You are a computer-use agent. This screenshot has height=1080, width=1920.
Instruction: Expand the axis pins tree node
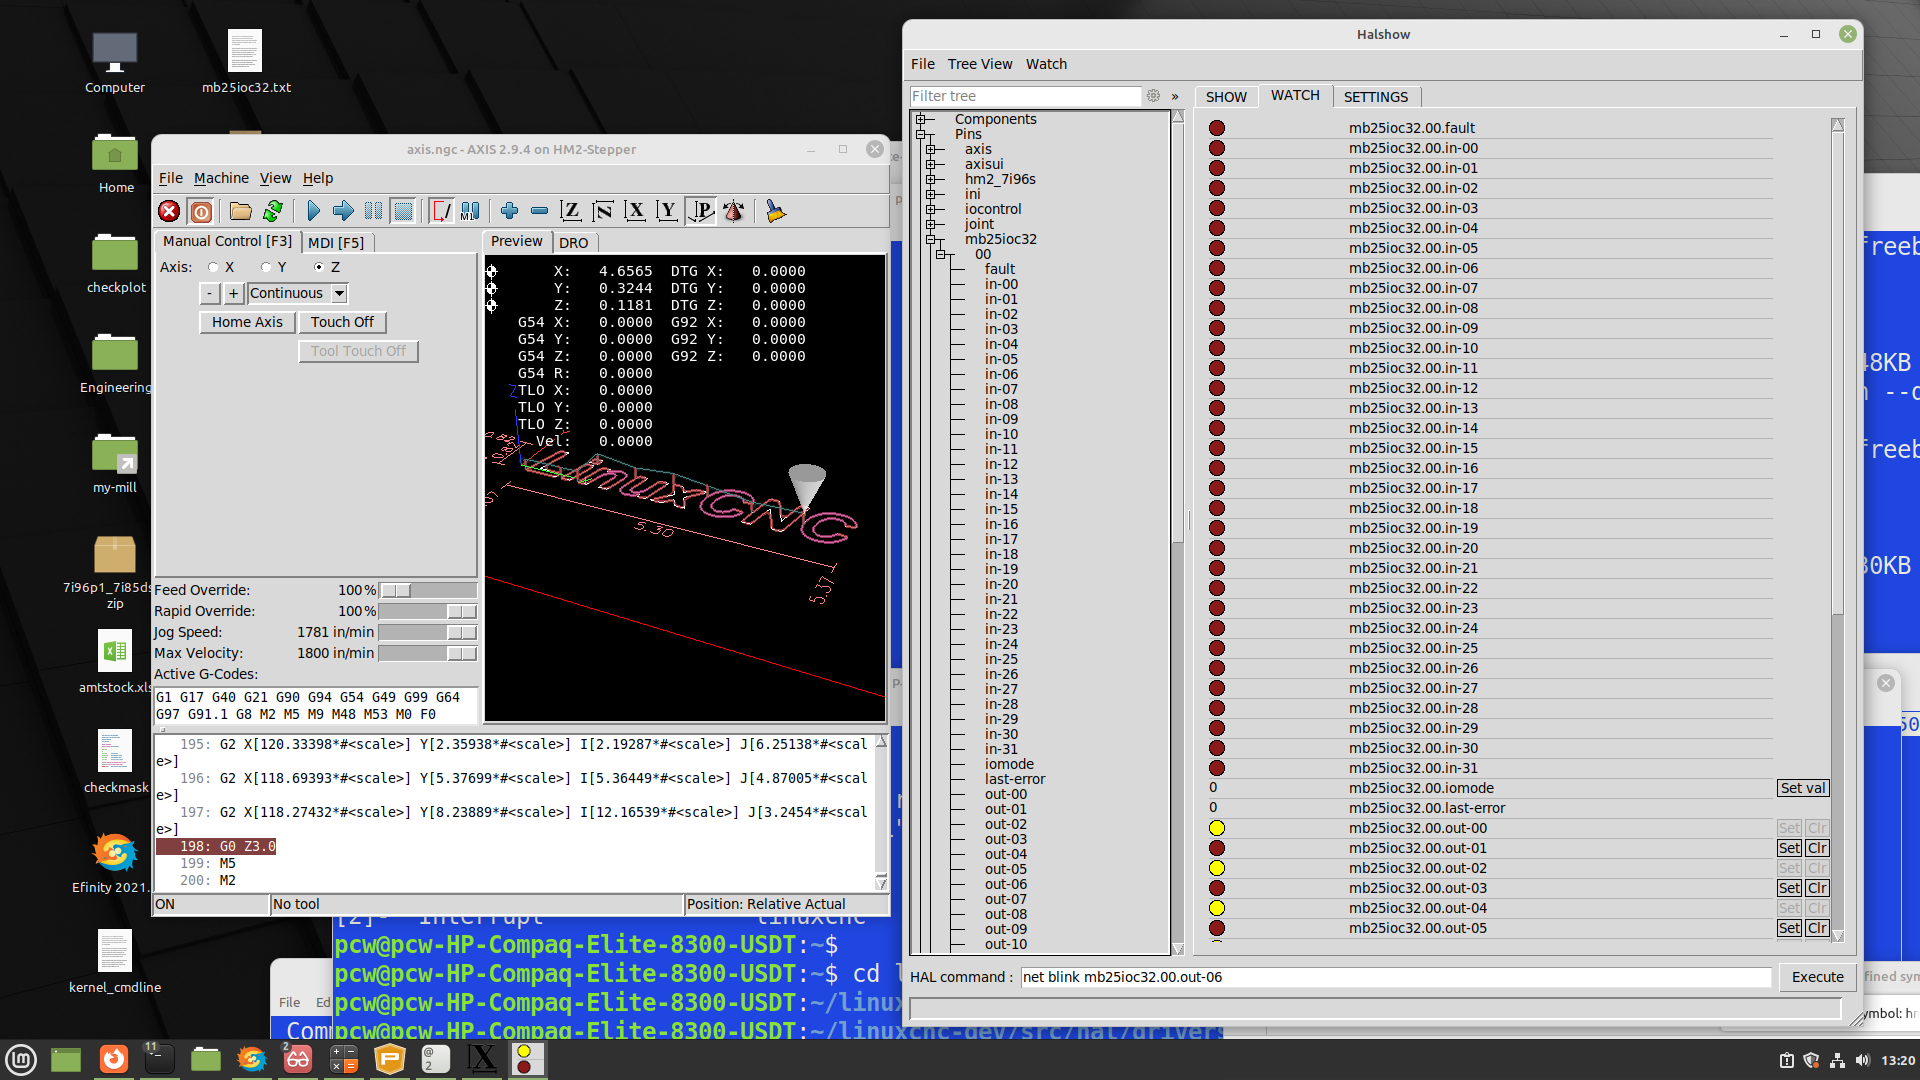tap(931, 149)
